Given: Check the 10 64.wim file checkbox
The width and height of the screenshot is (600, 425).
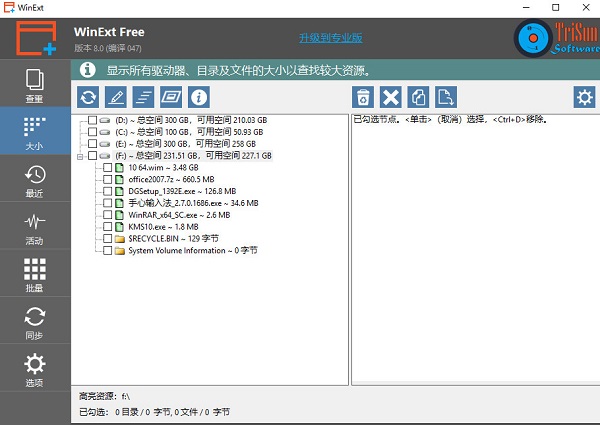Looking at the screenshot, I should coord(108,168).
